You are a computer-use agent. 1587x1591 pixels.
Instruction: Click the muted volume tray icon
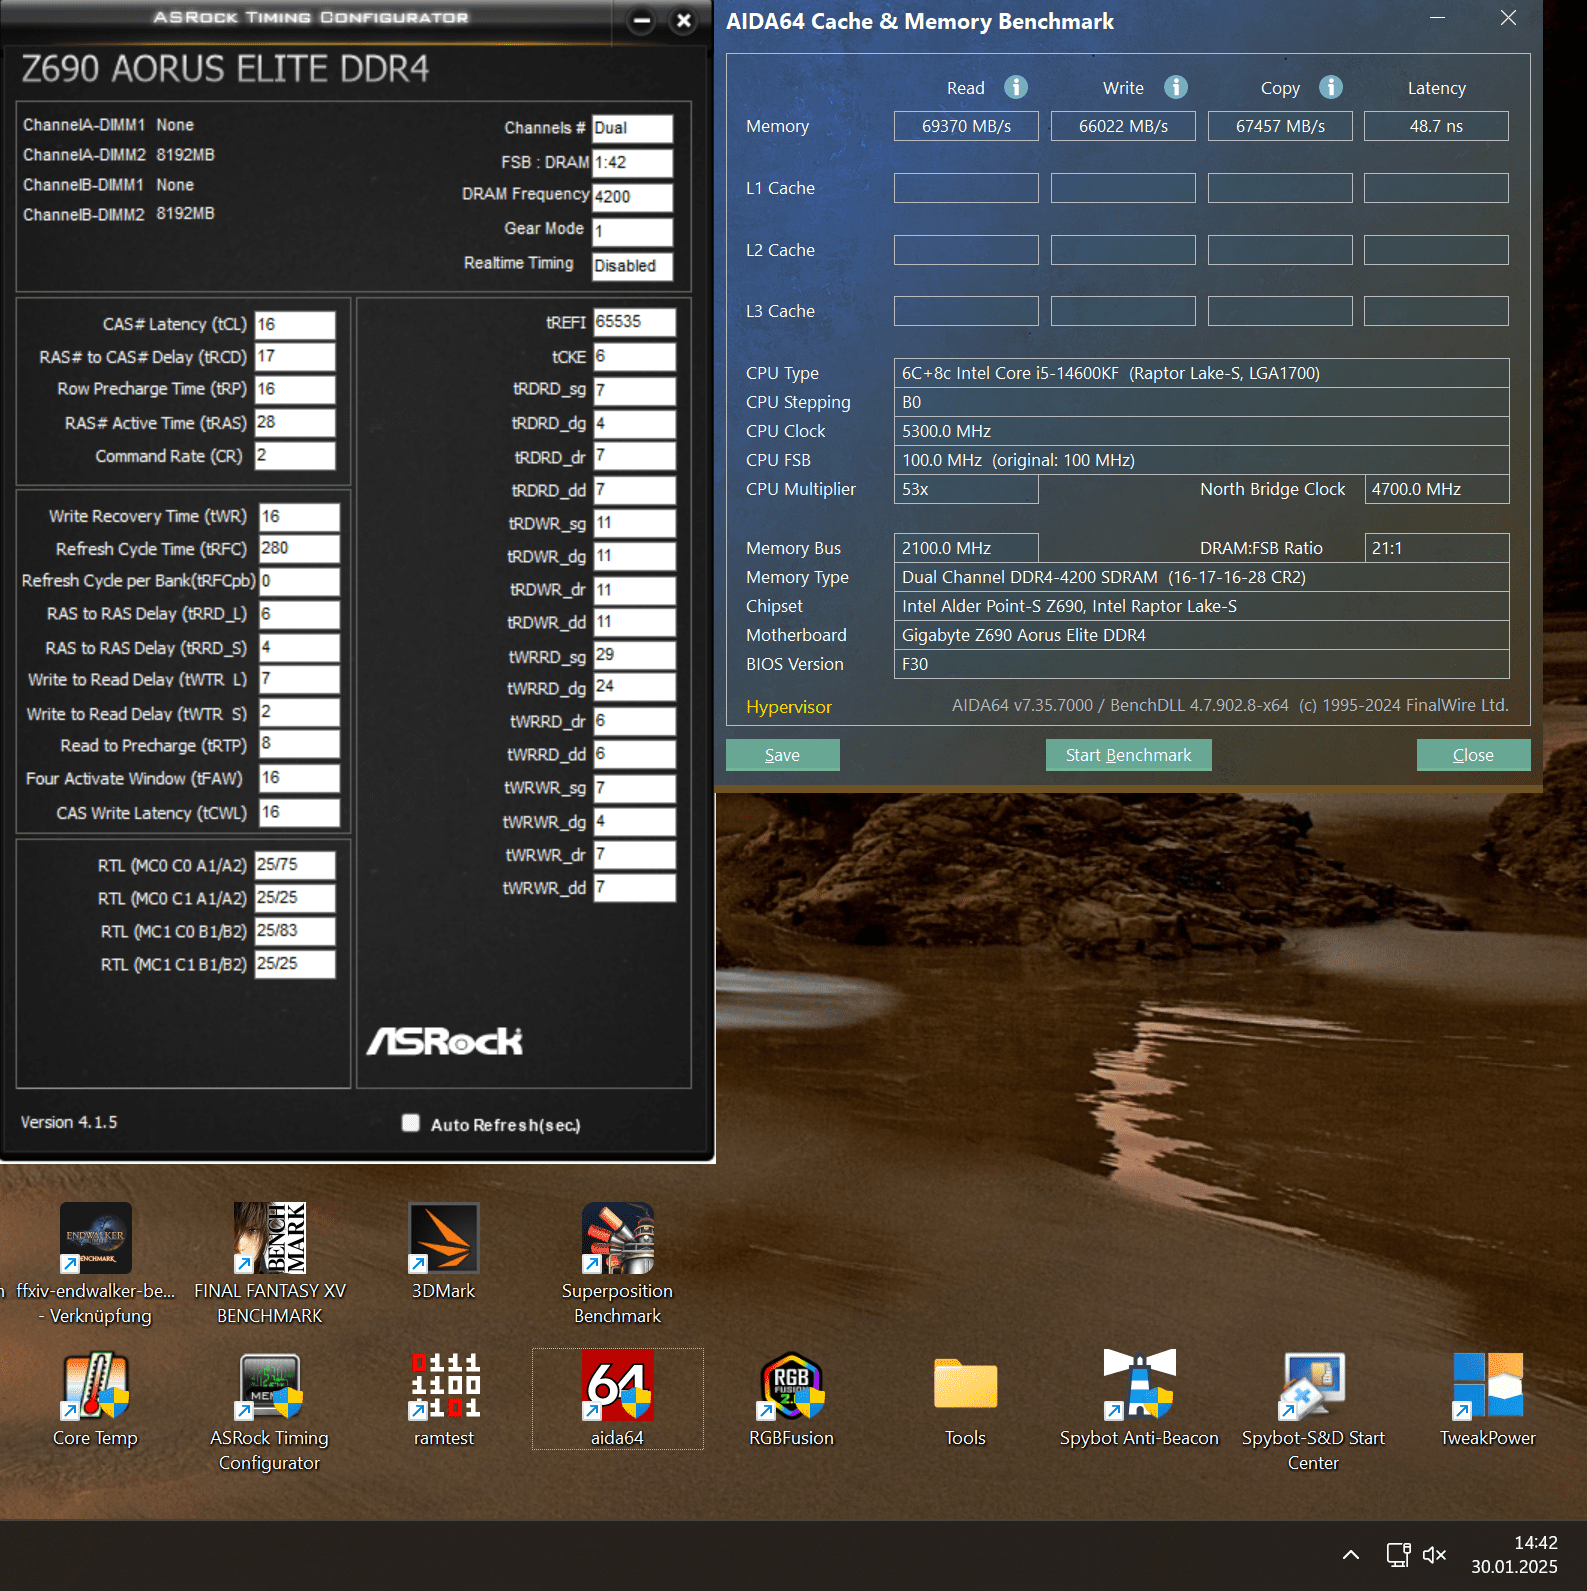(x=1435, y=1554)
